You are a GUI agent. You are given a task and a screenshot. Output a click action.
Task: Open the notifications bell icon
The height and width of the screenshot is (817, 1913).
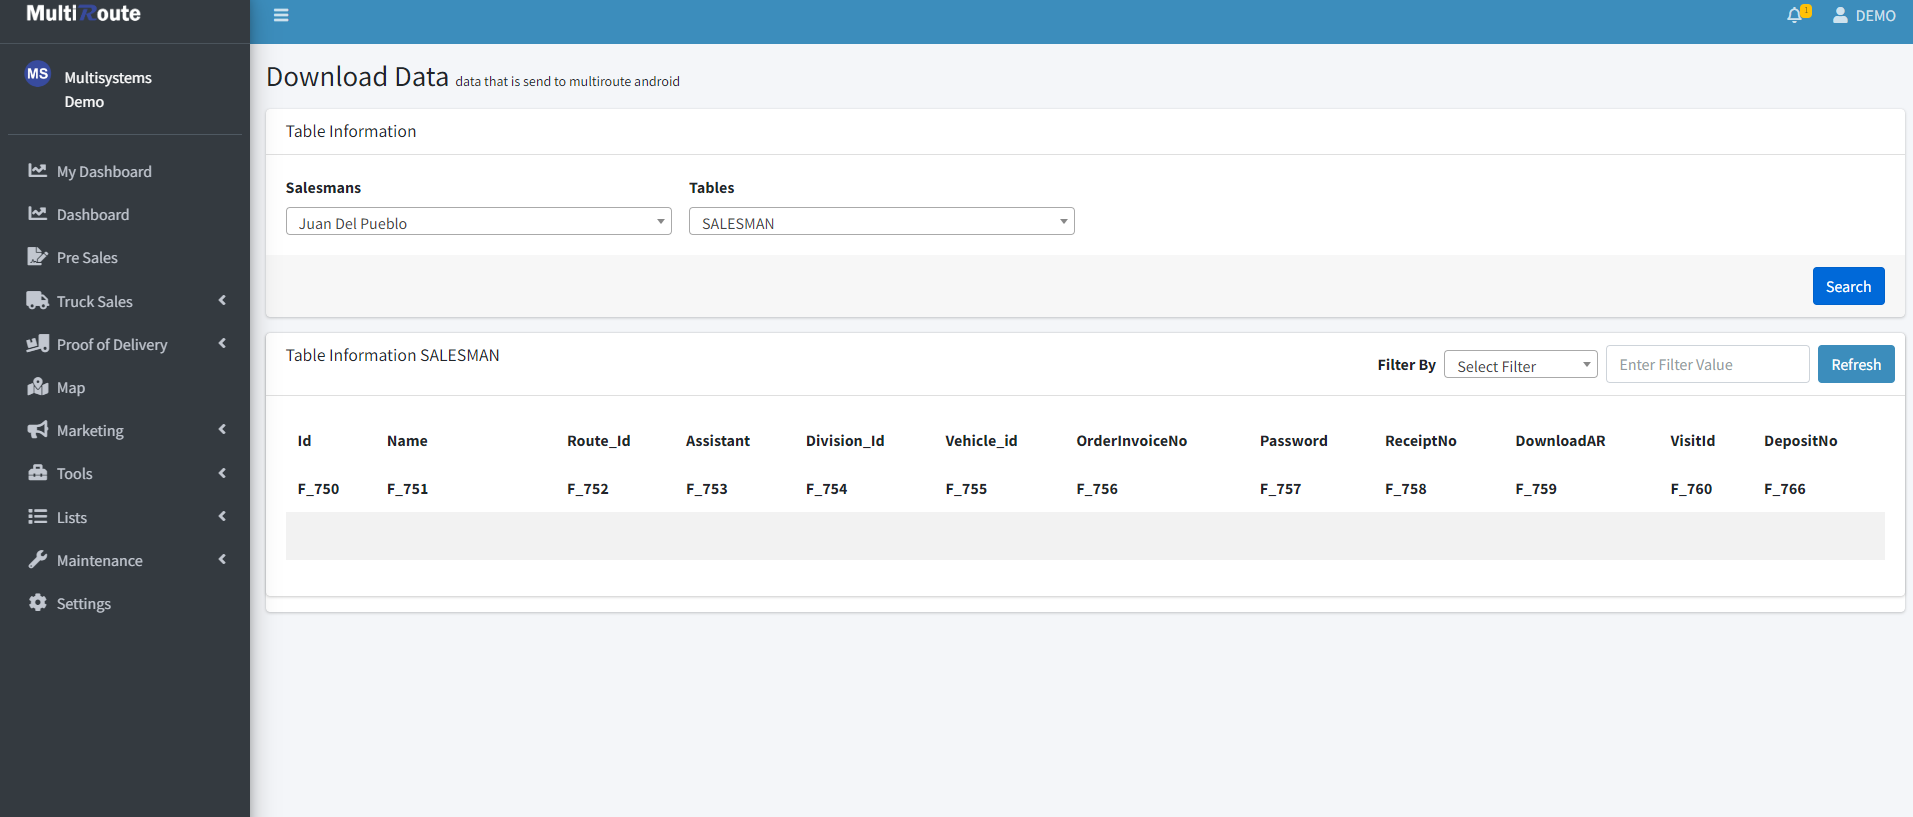(x=1795, y=15)
